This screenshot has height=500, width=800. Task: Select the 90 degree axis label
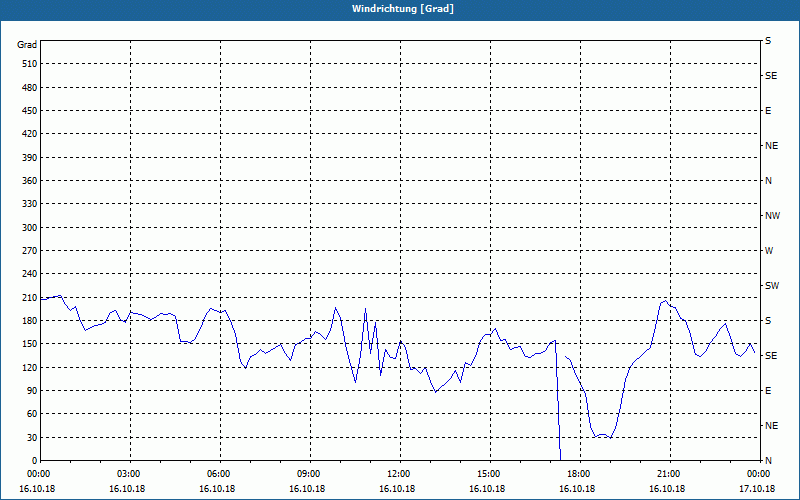coord(32,391)
